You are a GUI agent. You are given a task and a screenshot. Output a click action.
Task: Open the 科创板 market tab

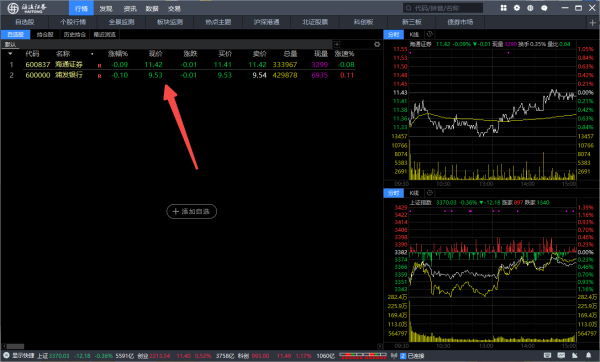tap(363, 22)
